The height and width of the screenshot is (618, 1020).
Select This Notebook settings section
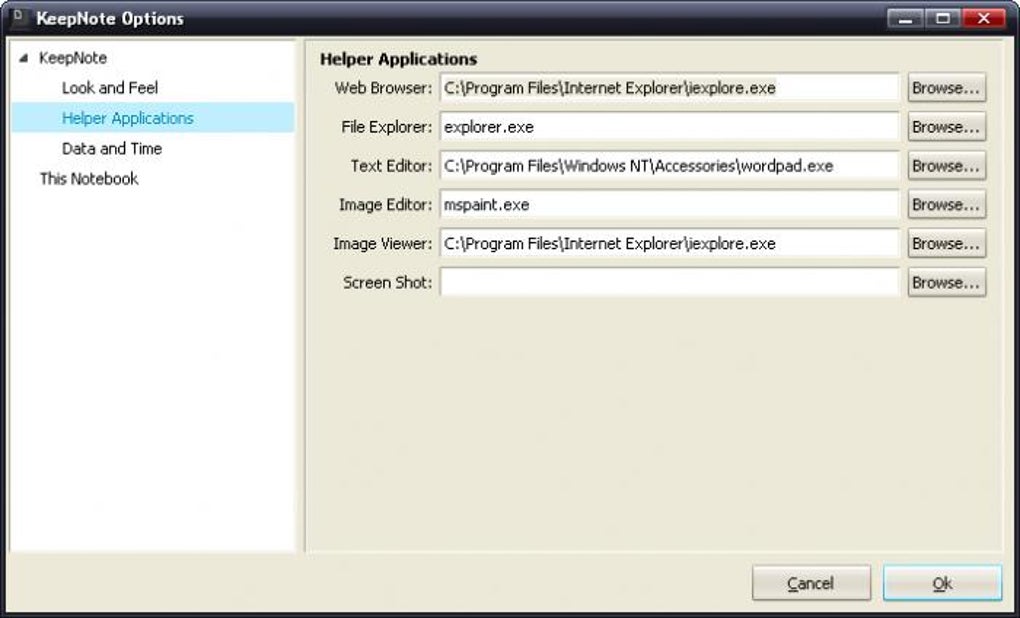(88, 178)
